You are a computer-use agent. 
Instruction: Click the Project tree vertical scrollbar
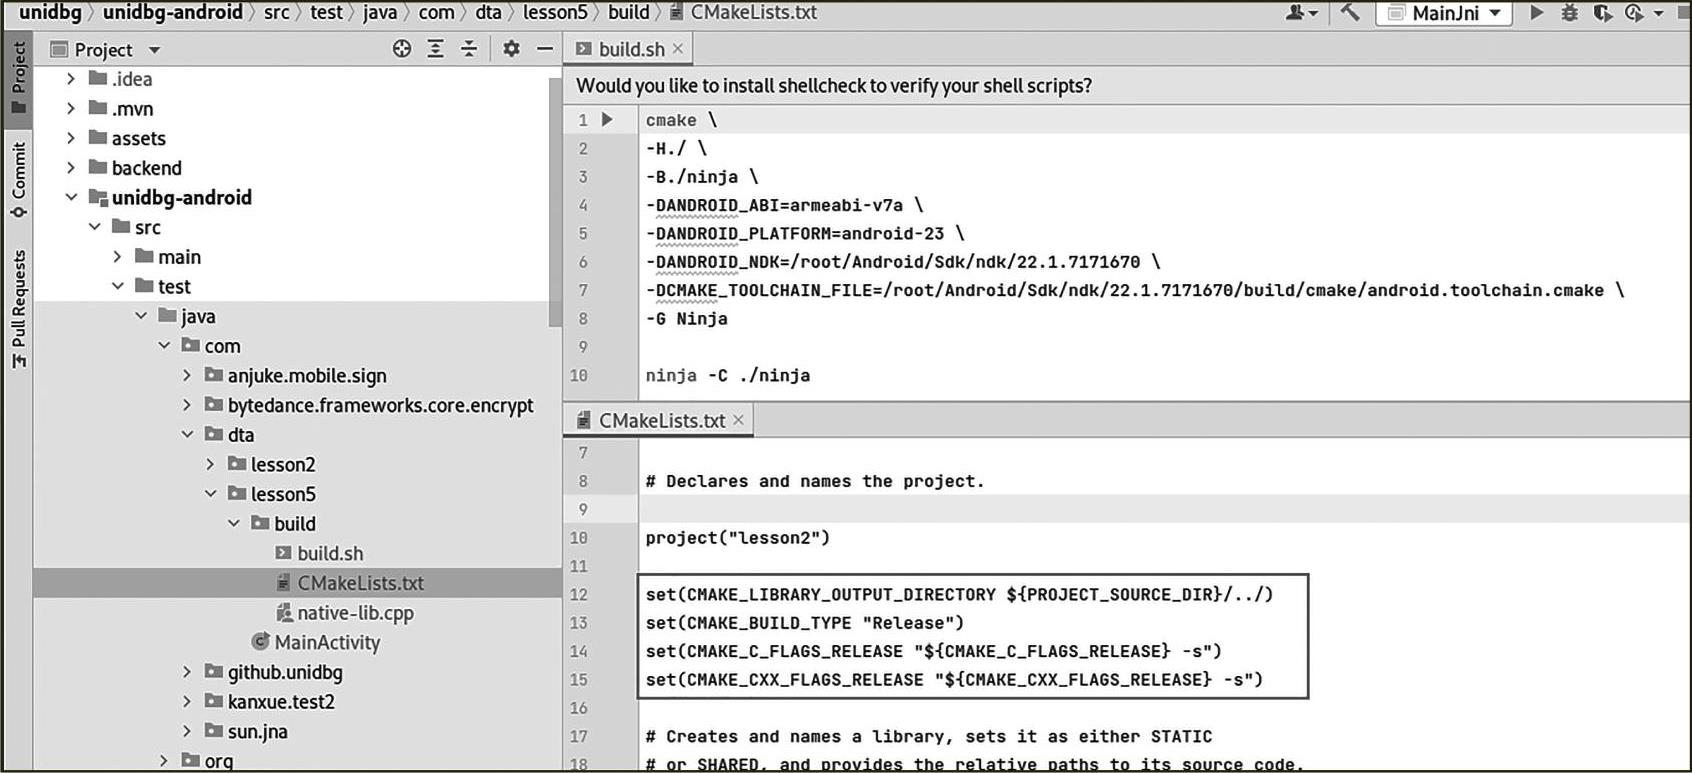[555, 200]
